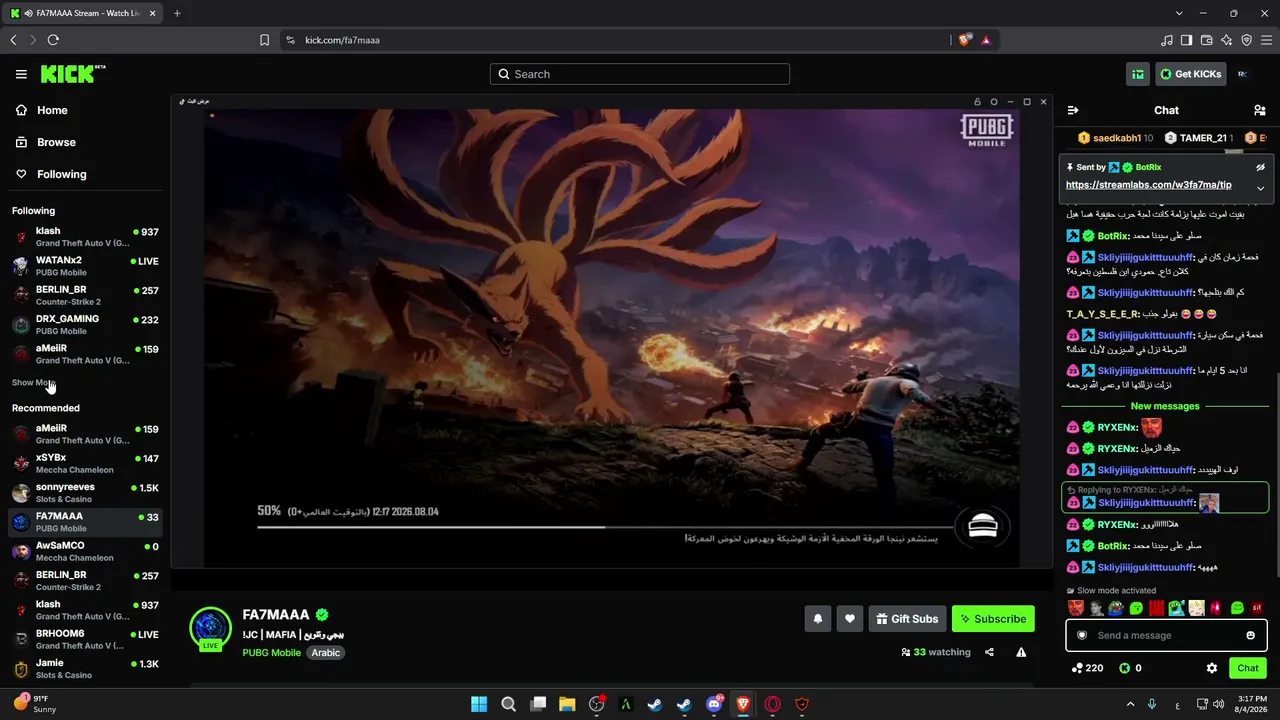
Task: Seek in the stream loading progress bar
Action: [606, 527]
